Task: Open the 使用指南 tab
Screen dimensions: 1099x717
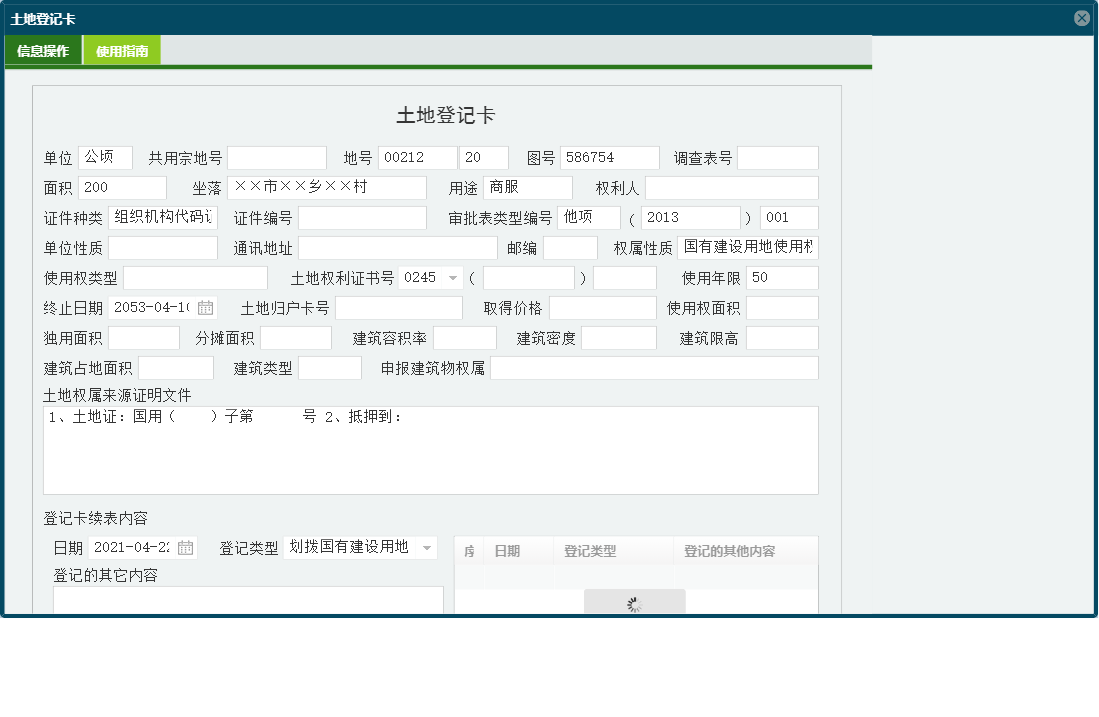Action: [122, 51]
